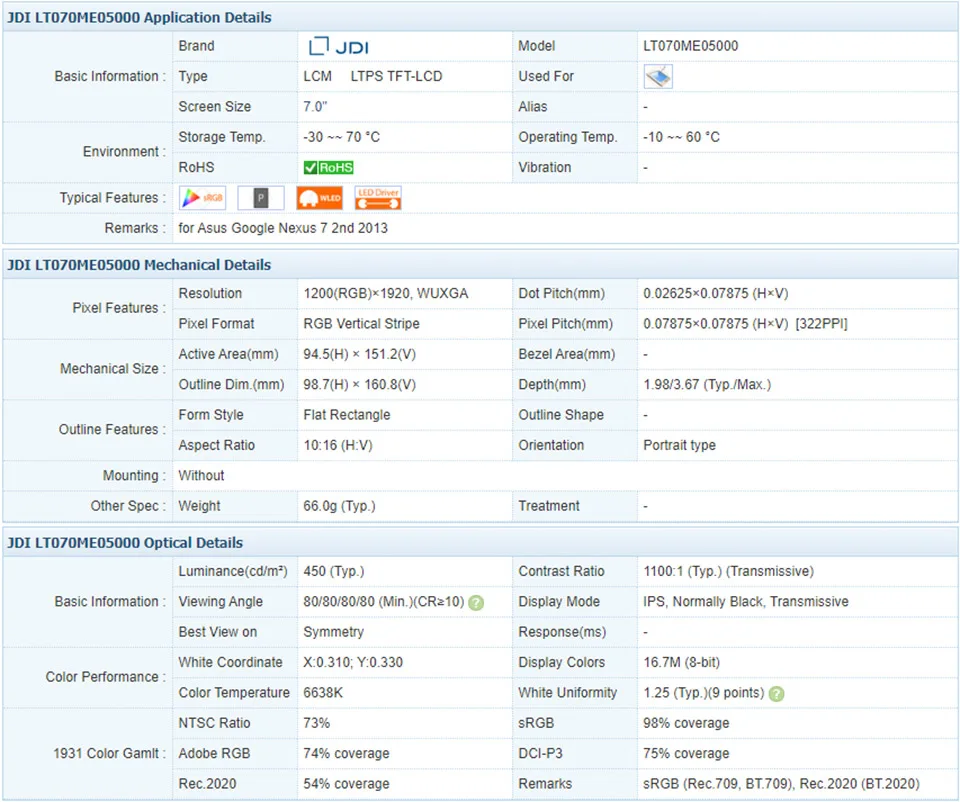
Task: Click dot pitch '0.02625×0.07875 (H×V)'
Action: [x=716, y=293]
